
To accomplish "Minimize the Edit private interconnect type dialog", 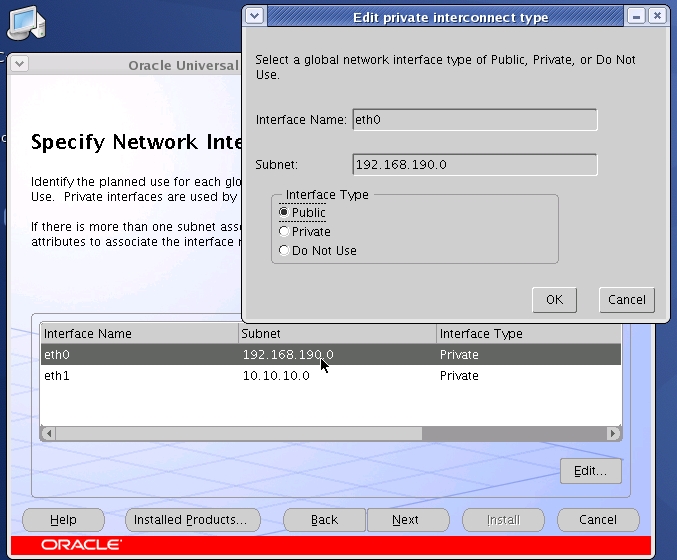I will point(636,16).
